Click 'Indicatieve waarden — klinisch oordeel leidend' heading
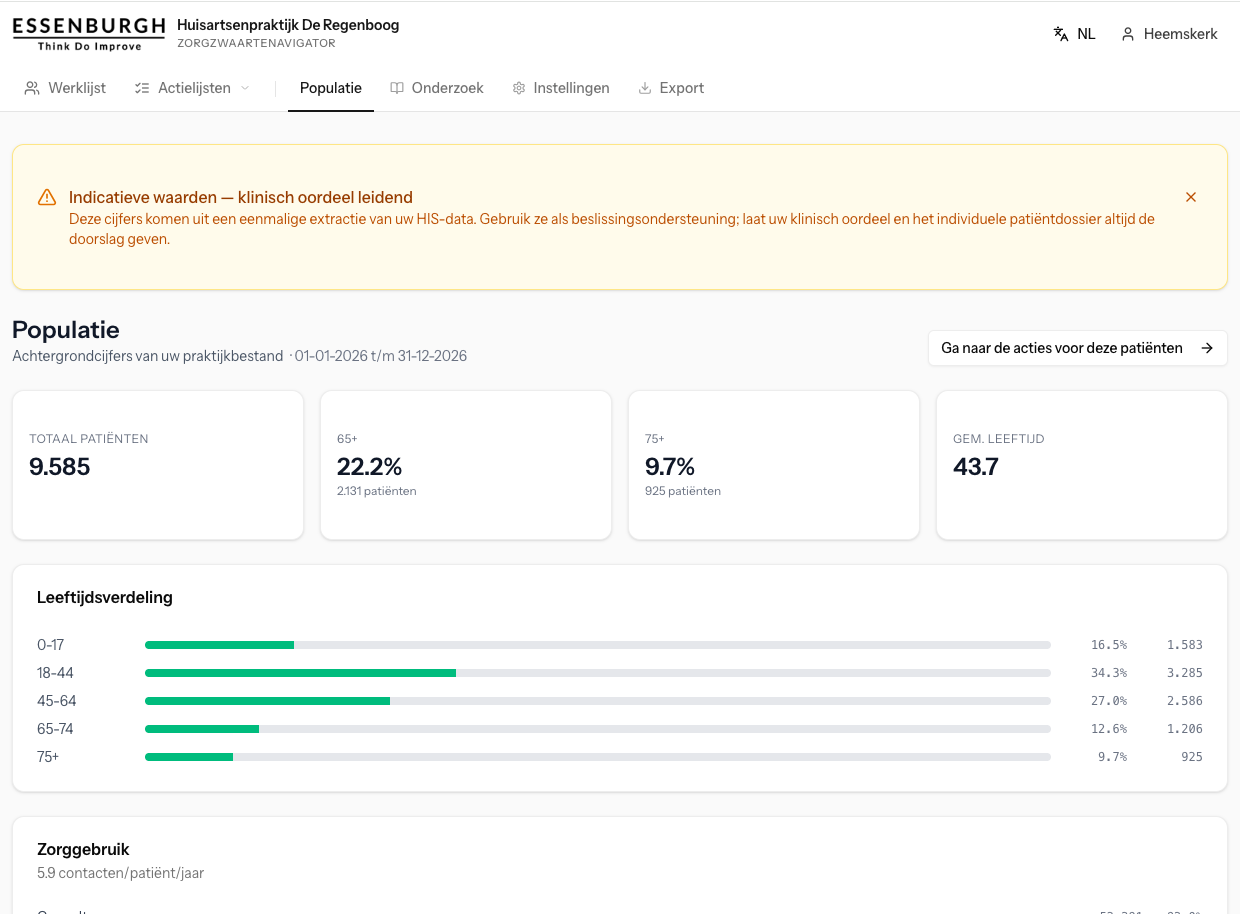 pyautogui.click(x=241, y=197)
